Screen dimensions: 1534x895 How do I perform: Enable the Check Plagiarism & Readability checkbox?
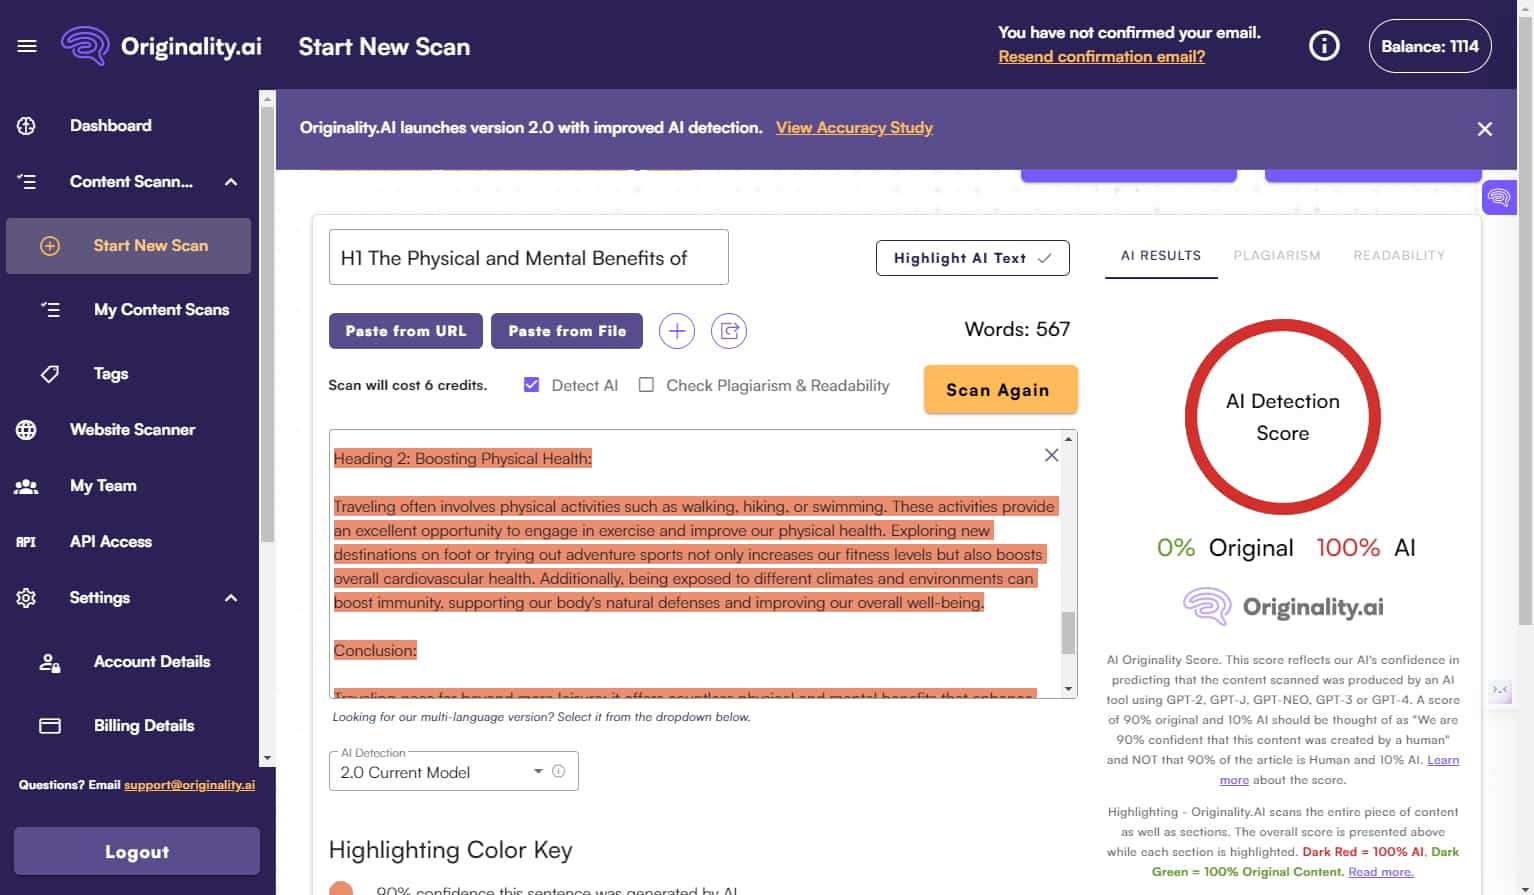pyautogui.click(x=646, y=384)
